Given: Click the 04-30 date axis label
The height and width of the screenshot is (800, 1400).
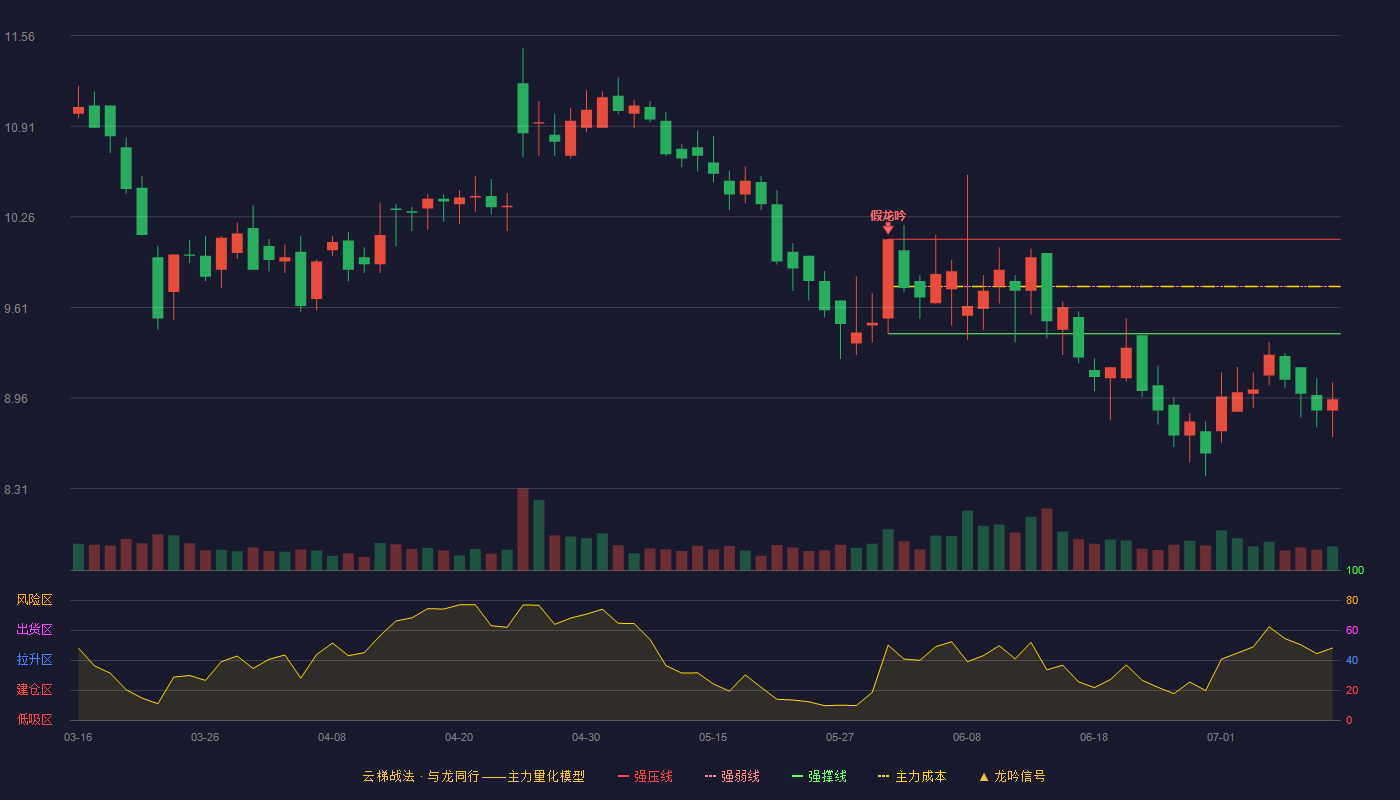Looking at the screenshot, I should pyautogui.click(x=586, y=737).
